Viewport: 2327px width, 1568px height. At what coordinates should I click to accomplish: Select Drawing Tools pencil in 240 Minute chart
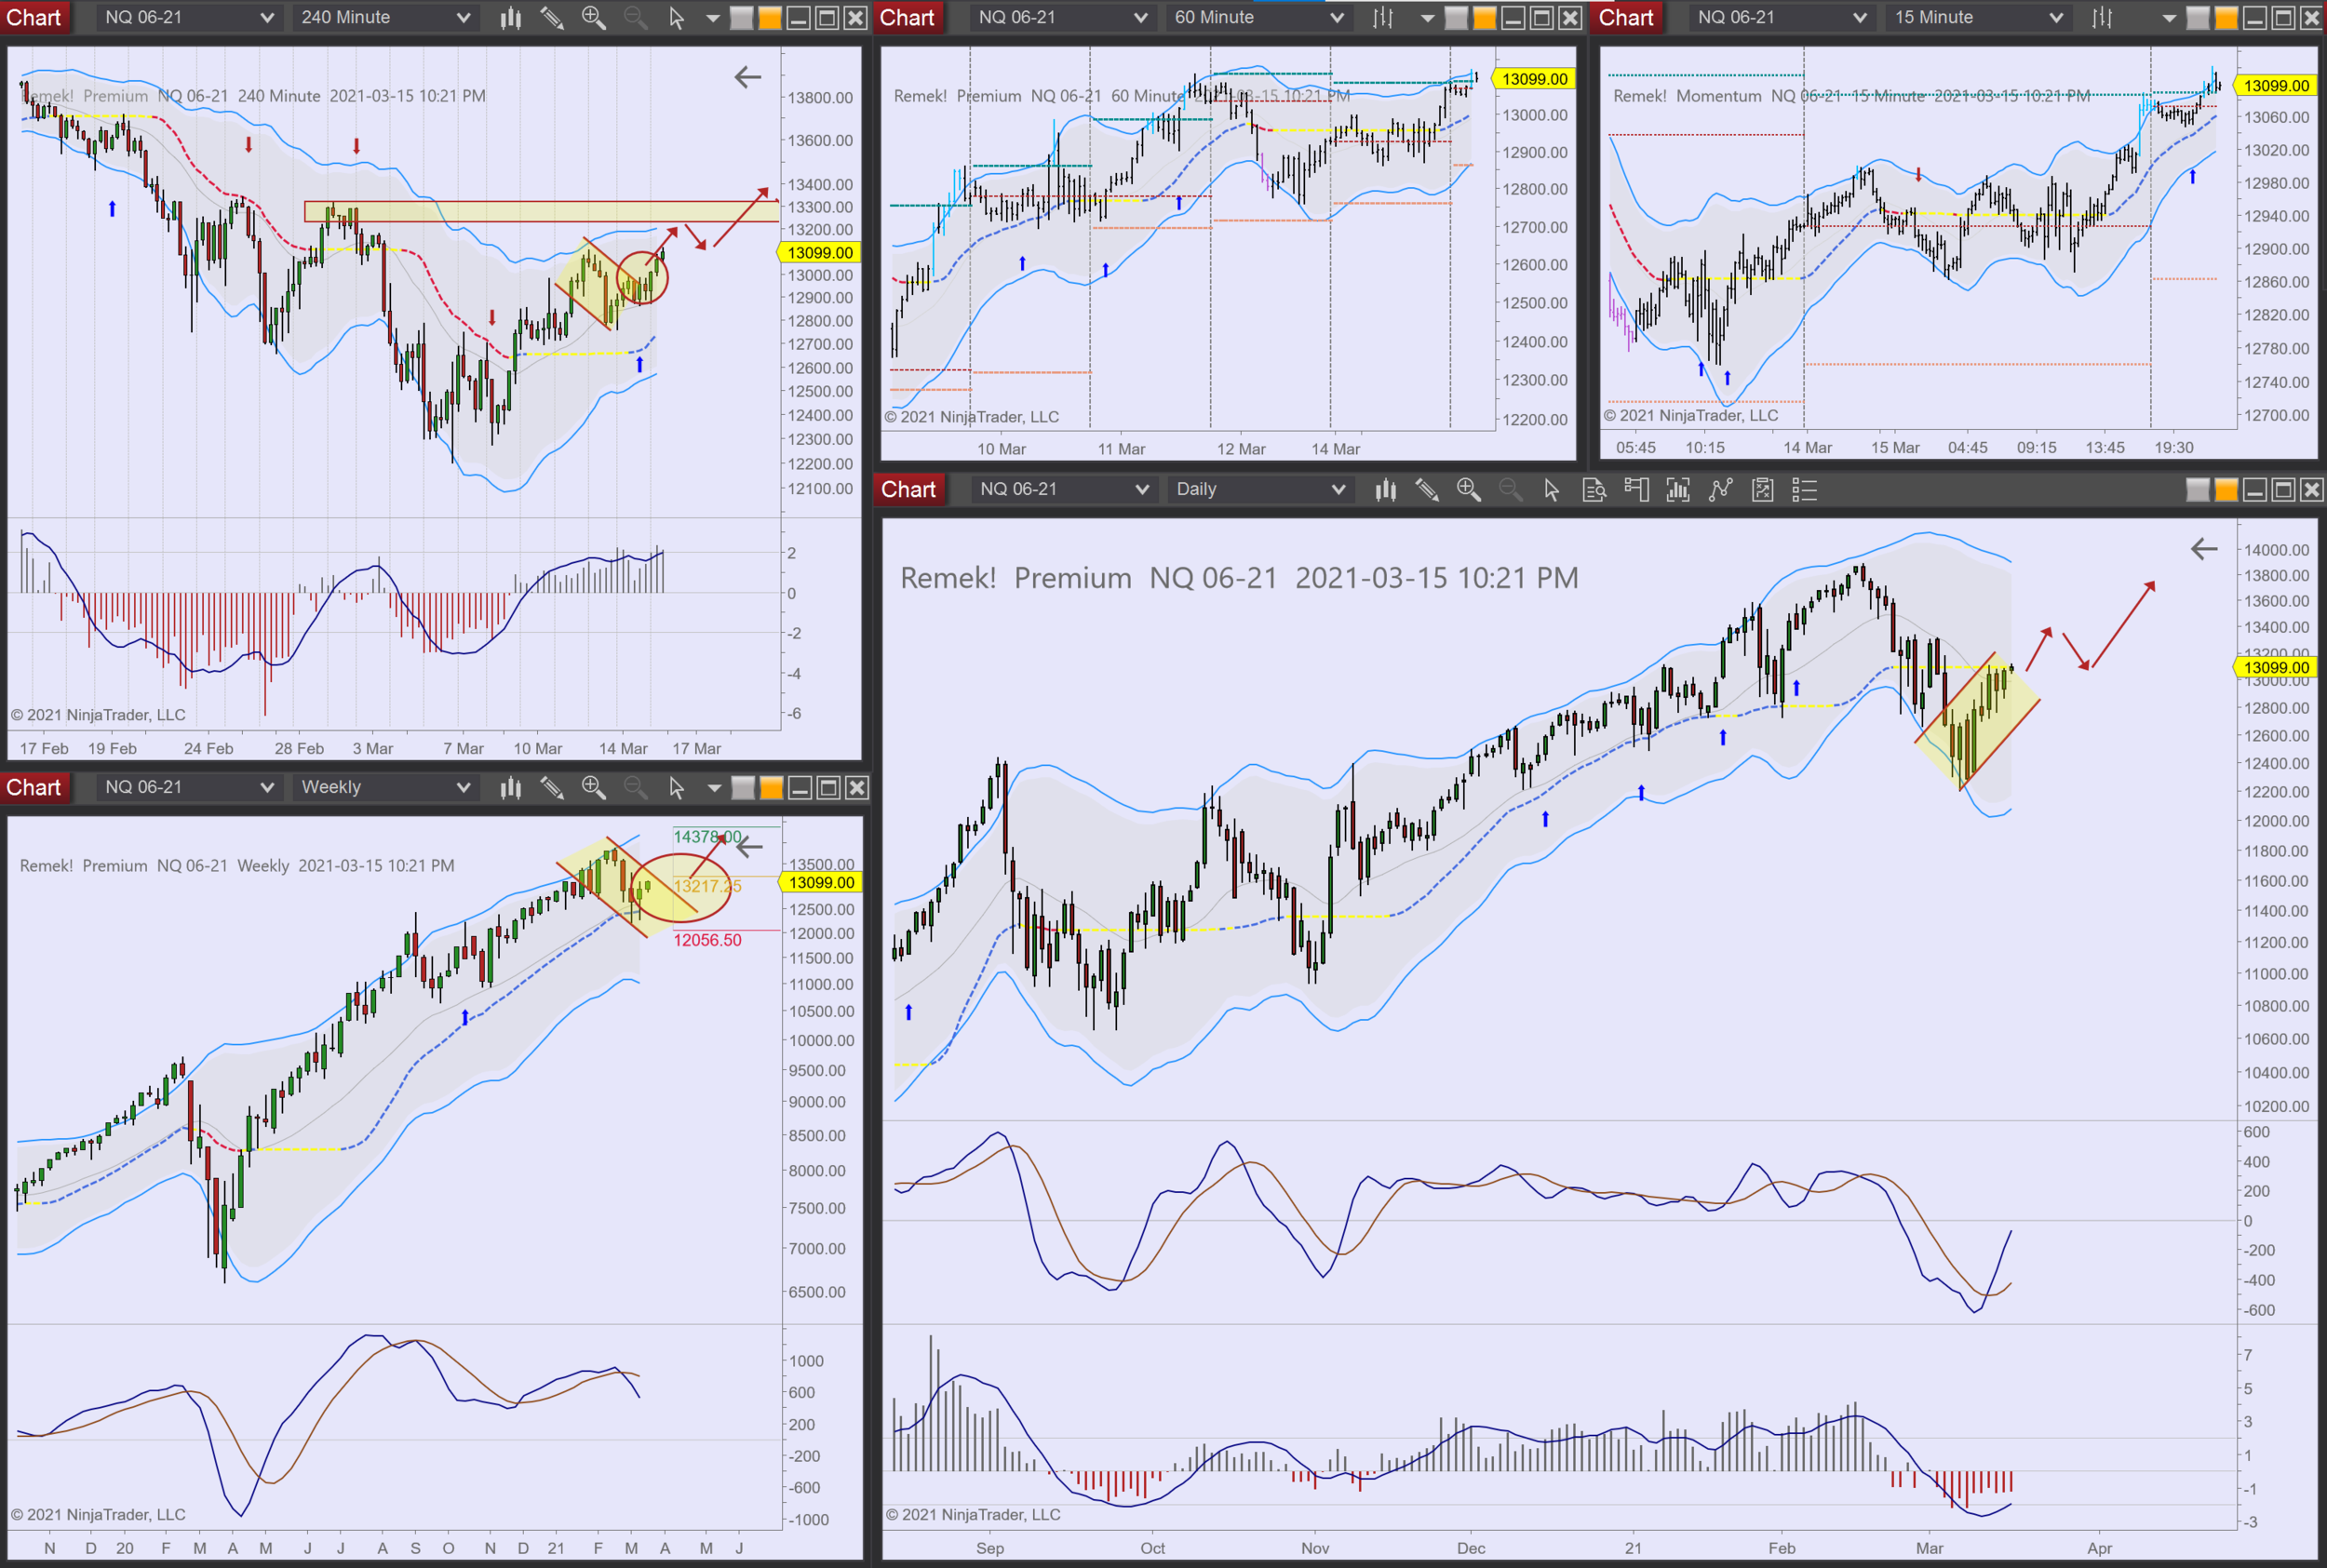[x=552, y=17]
